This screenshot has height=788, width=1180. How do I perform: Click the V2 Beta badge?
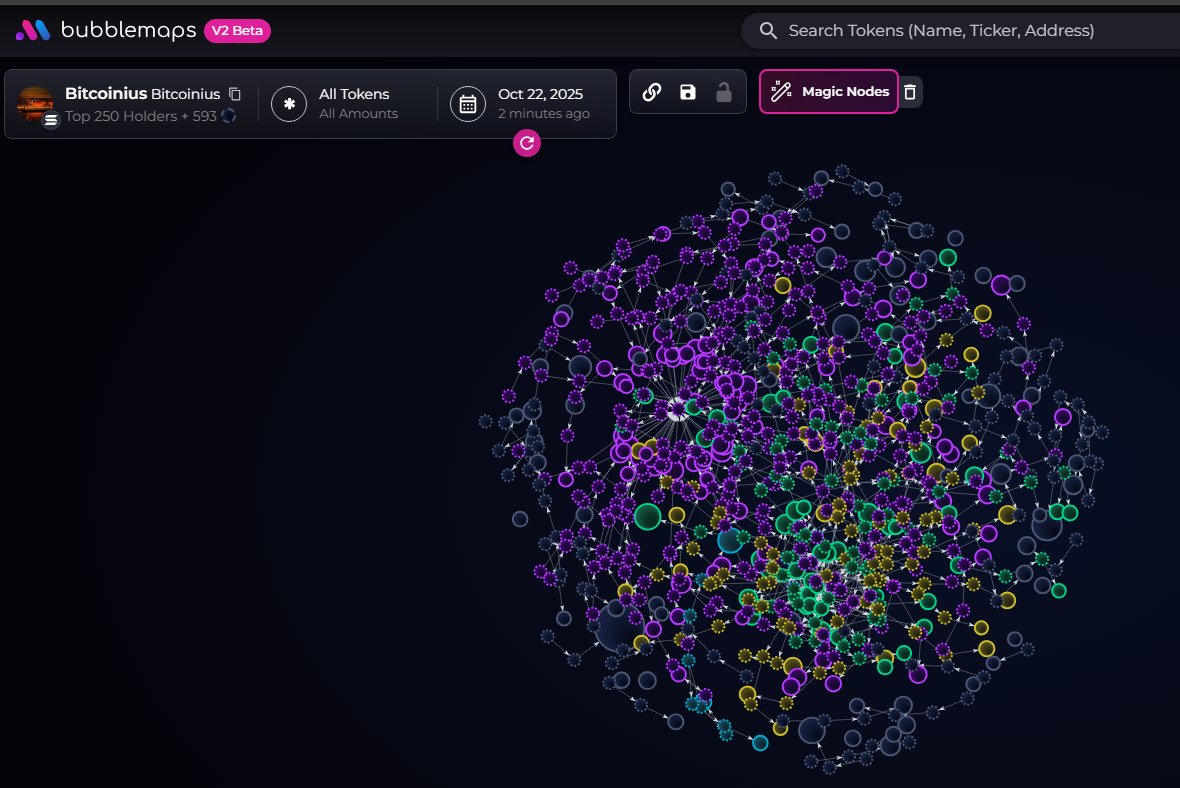click(237, 31)
